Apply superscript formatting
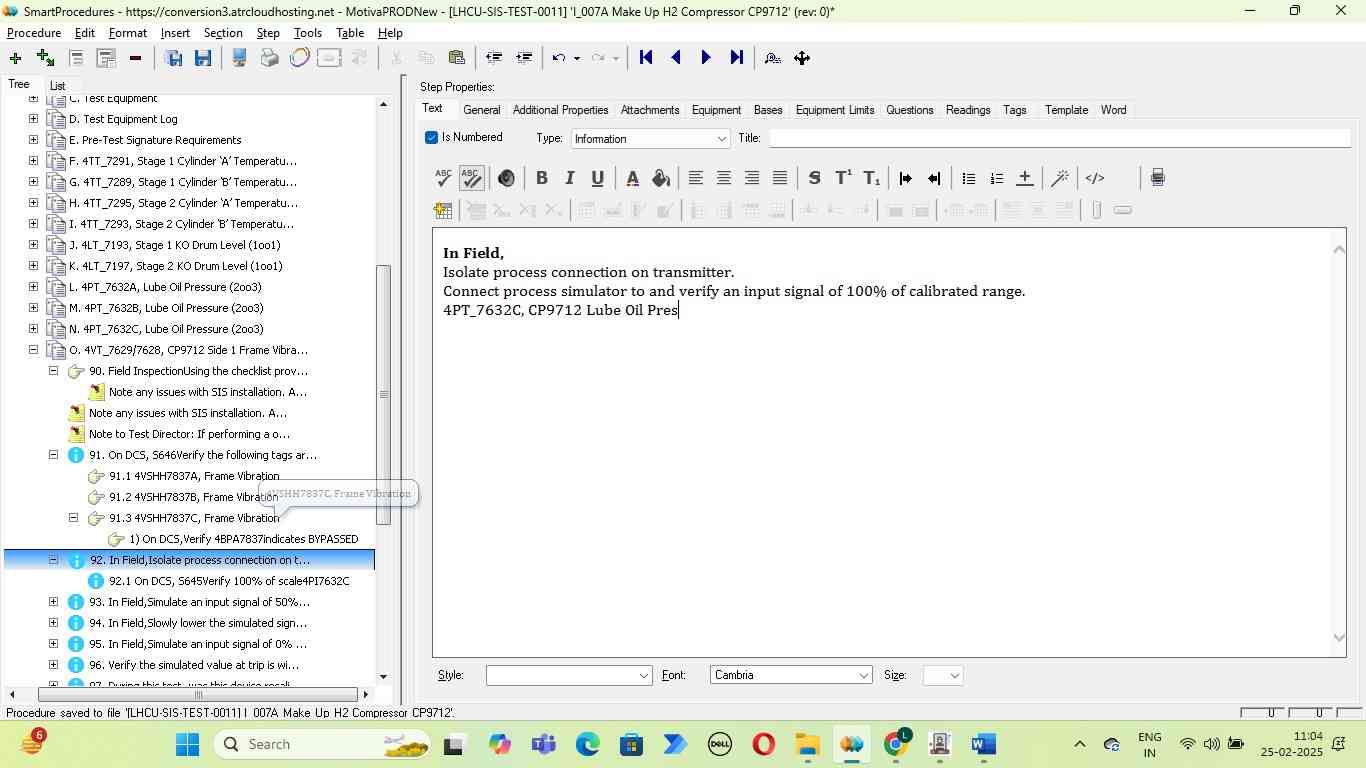 [x=843, y=178]
